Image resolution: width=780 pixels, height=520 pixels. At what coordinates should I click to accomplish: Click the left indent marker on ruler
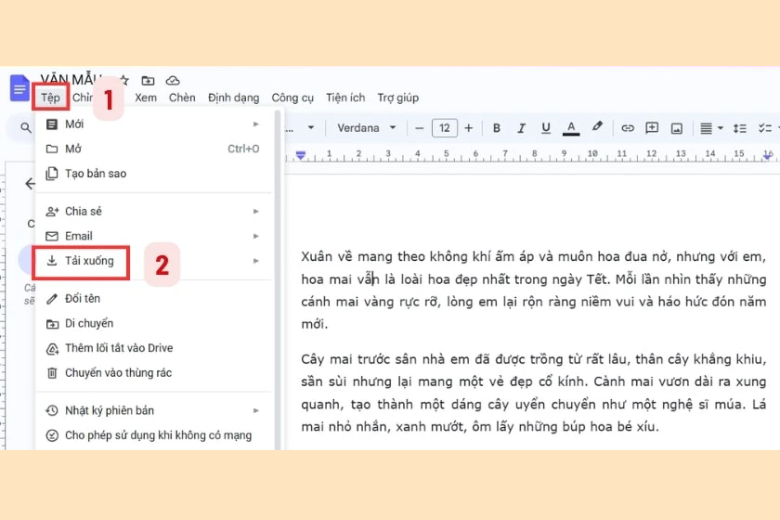[300, 155]
